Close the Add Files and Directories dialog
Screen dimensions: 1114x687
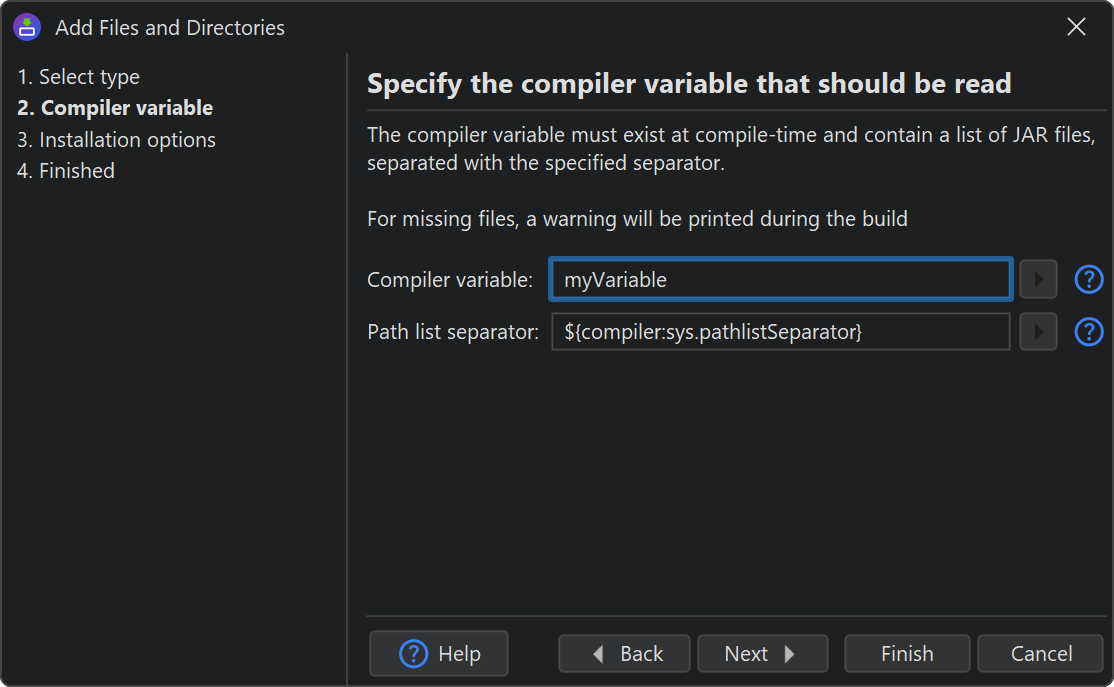coord(1076,27)
